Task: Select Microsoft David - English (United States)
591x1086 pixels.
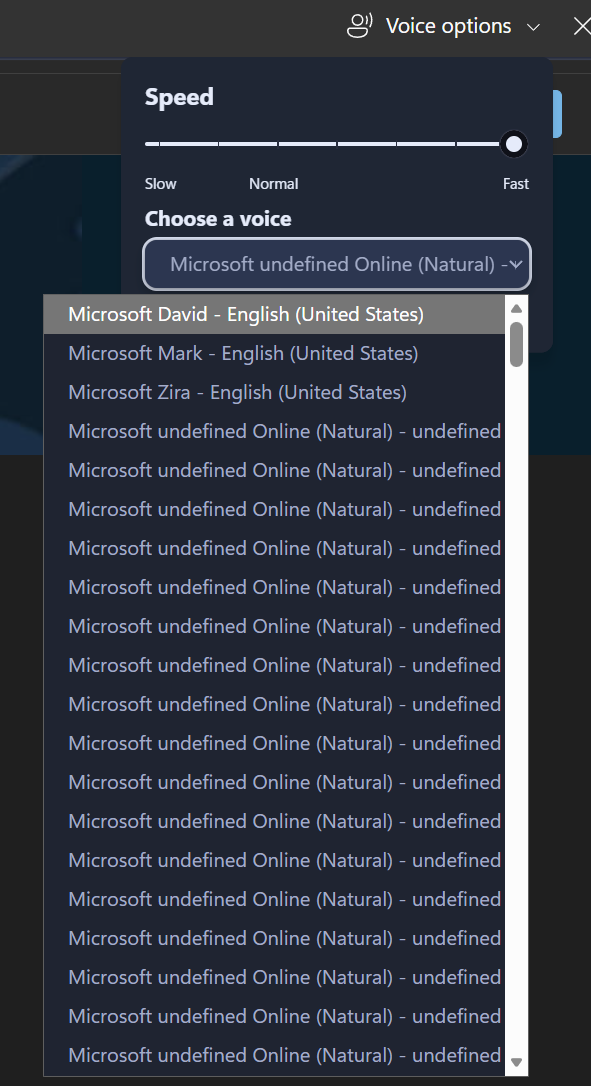Action: [x=274, y=314]
